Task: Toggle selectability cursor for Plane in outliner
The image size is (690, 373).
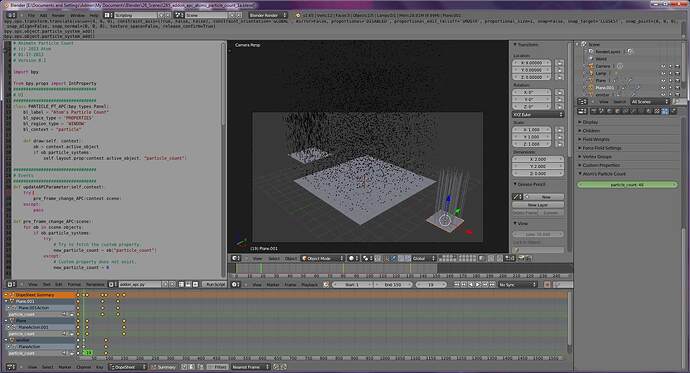Action: pos(670,80)
